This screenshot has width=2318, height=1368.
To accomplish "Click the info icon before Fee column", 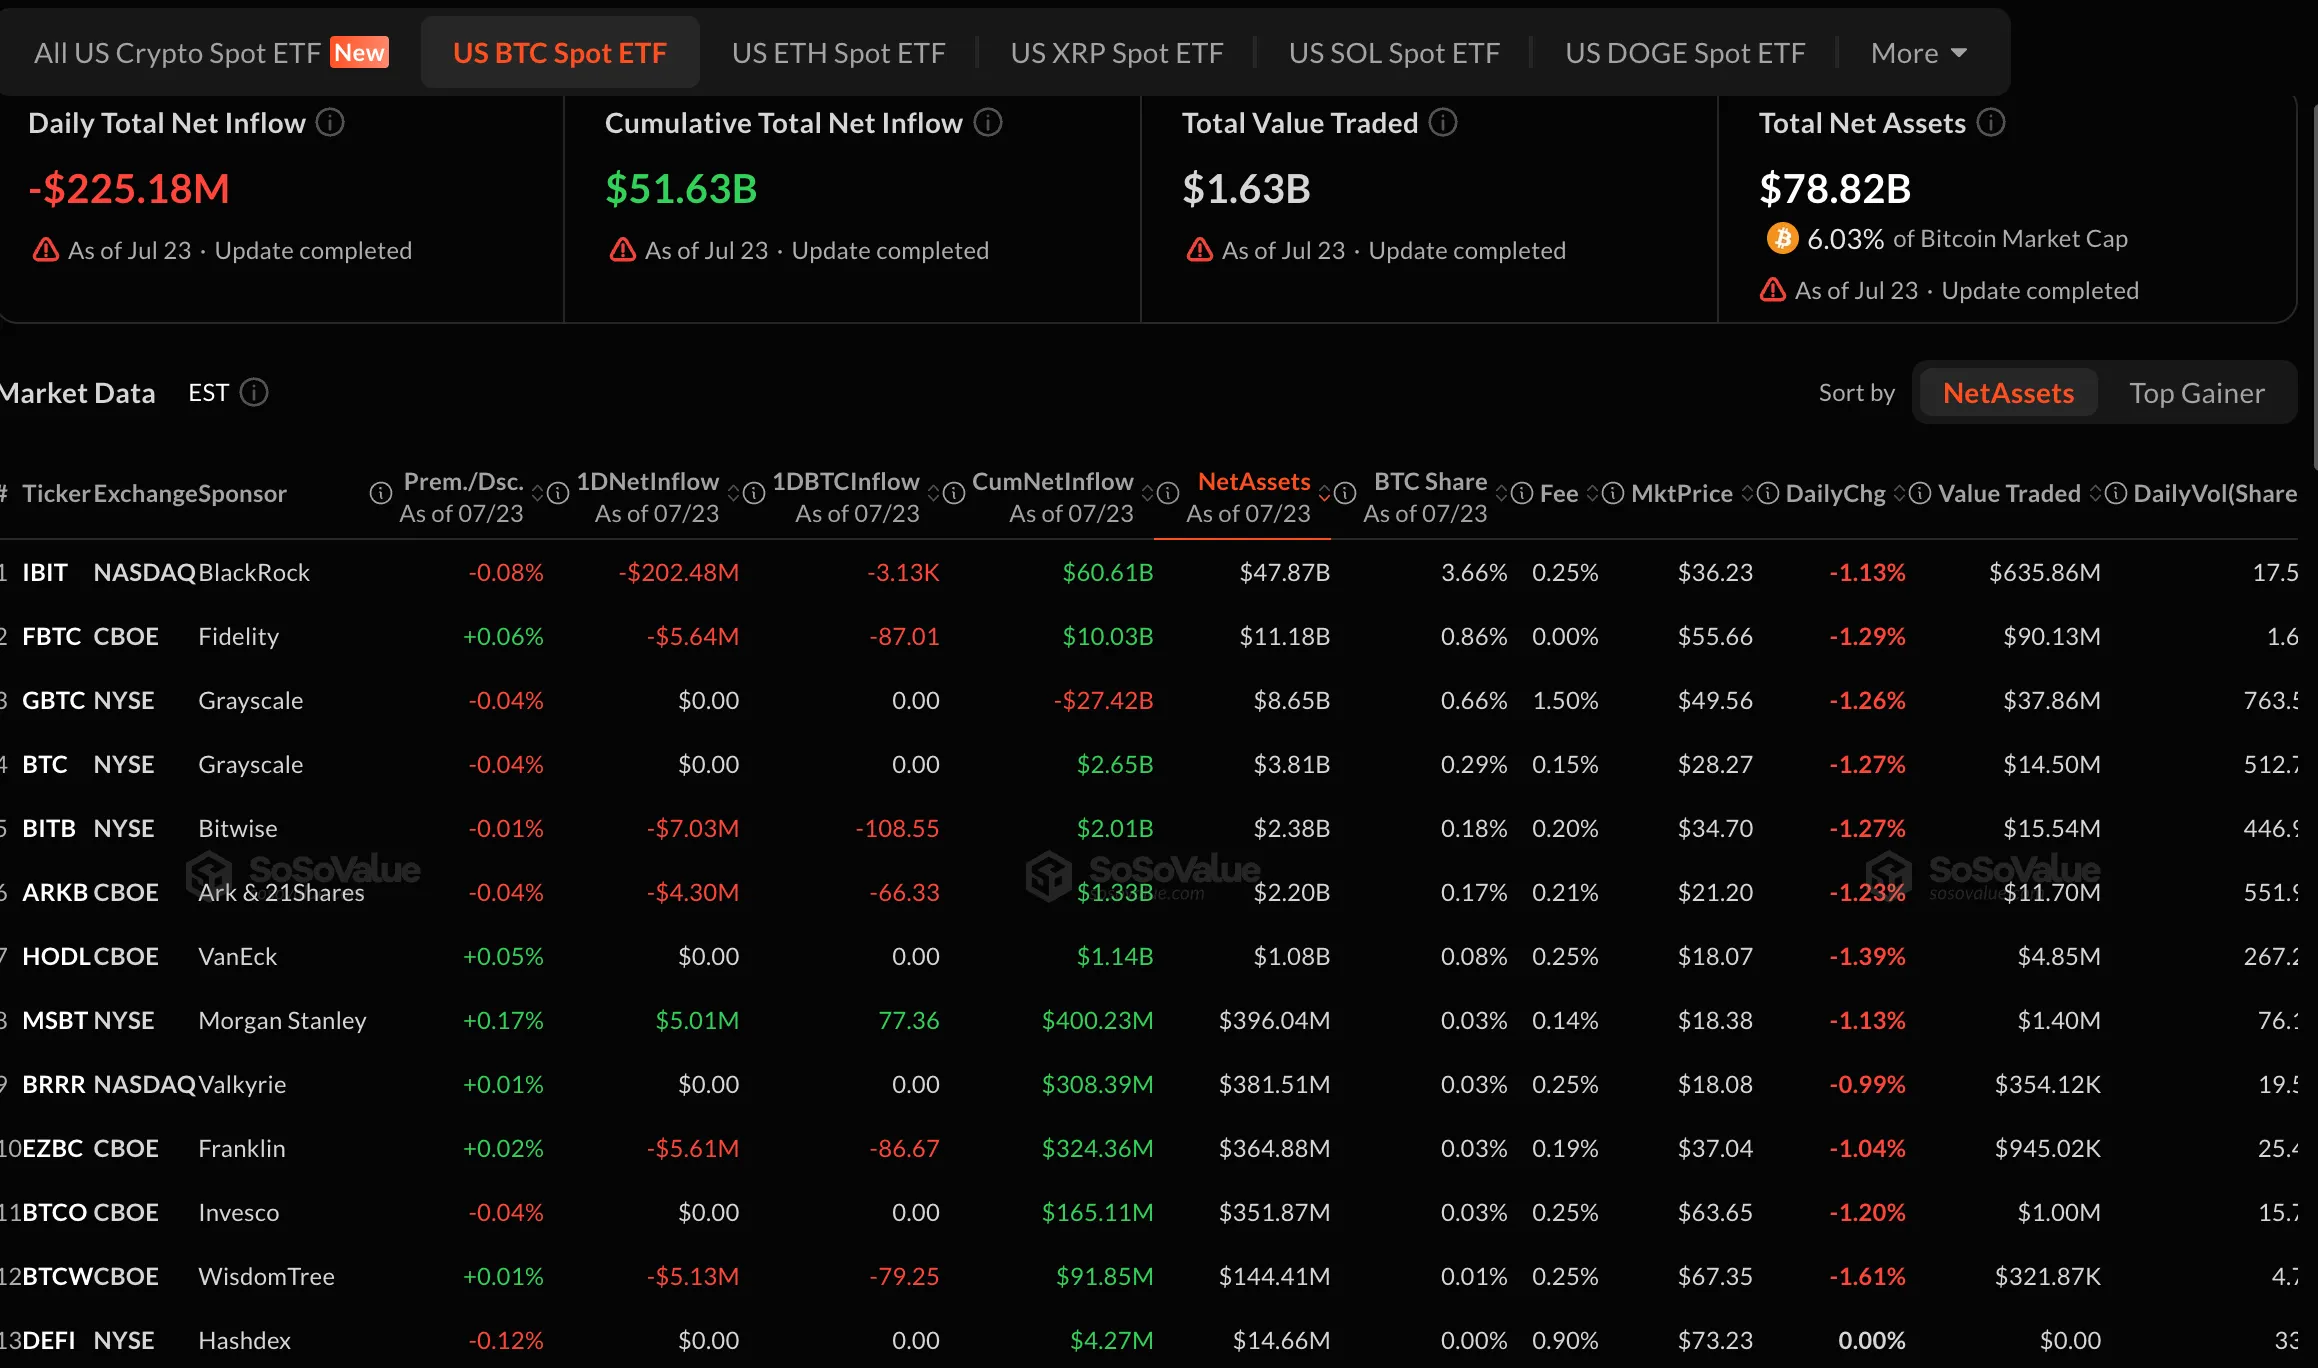I will click(1522, 493).
